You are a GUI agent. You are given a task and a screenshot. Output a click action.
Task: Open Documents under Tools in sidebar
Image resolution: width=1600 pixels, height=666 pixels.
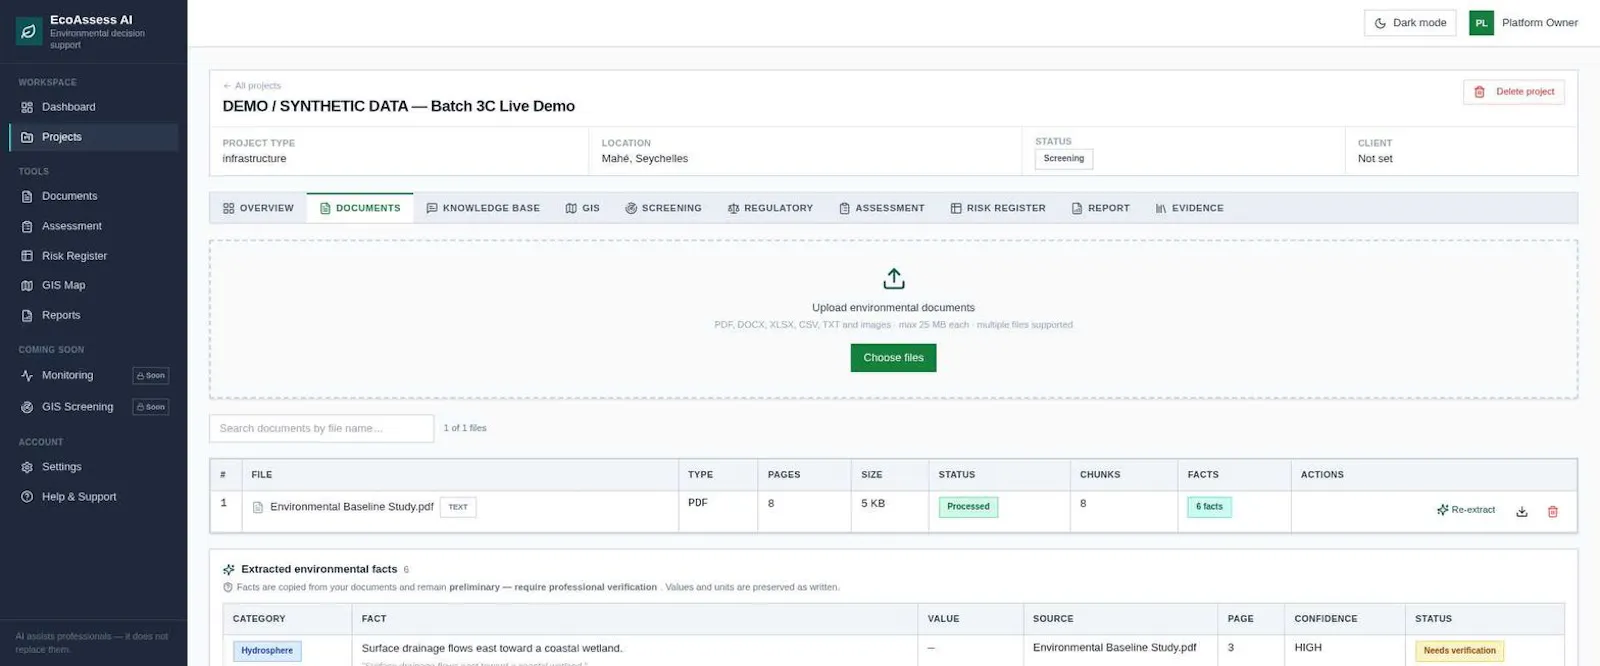tap(93, 196)
